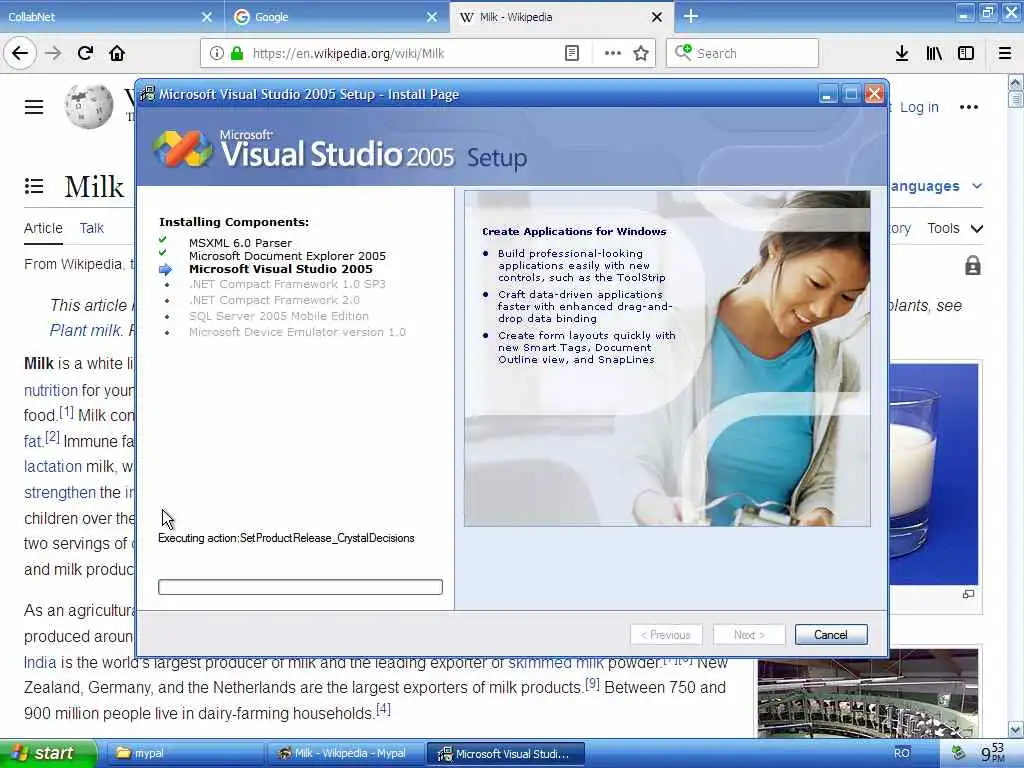This screenshot has width=1024, height=768.
Task: Open page actions three-dot menu
Action: (x=613, y=53)
